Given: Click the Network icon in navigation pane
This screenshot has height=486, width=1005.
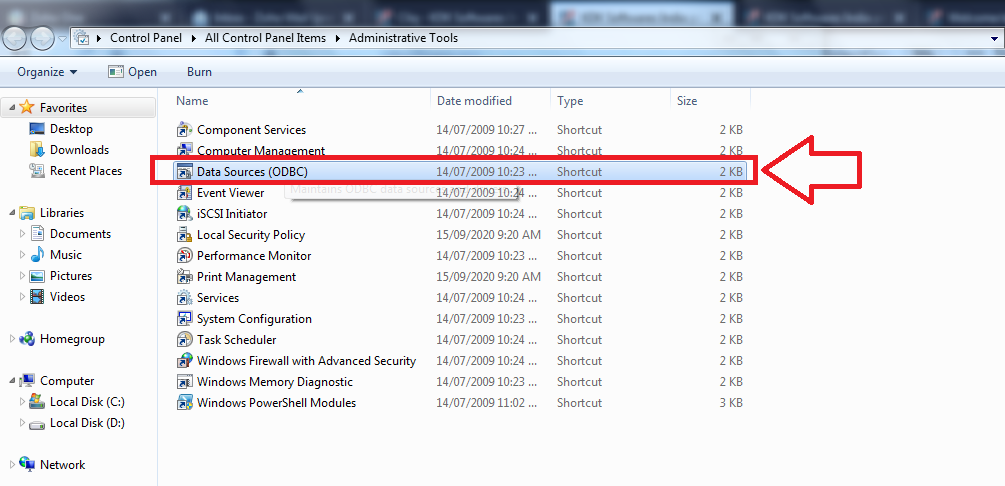Looking at the screenshot, I should pos(26,465).
